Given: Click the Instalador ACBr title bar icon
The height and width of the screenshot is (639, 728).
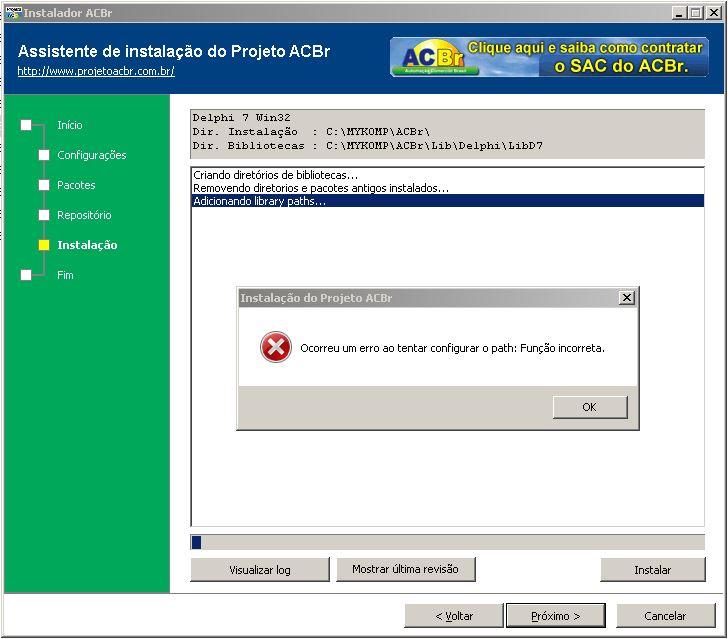Looking at the screenshot, I should [13, 13].
